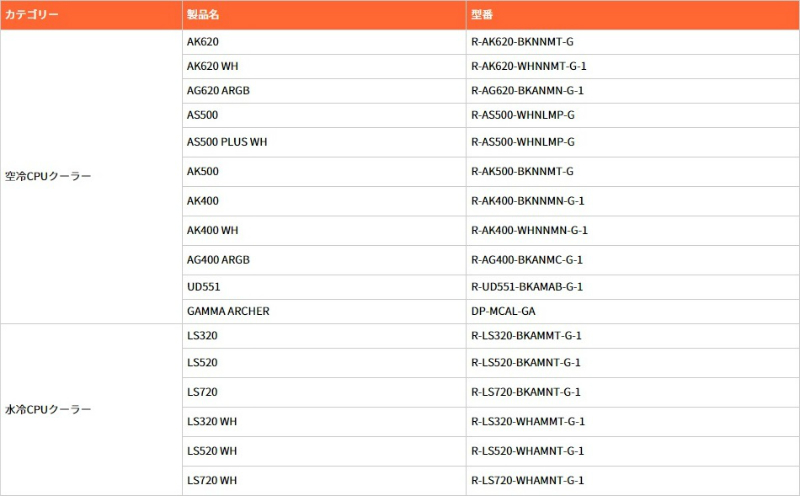Select model number R-AK500-BKNNMT-G
This screenshot has height=496, width=800.
[522, 172]
